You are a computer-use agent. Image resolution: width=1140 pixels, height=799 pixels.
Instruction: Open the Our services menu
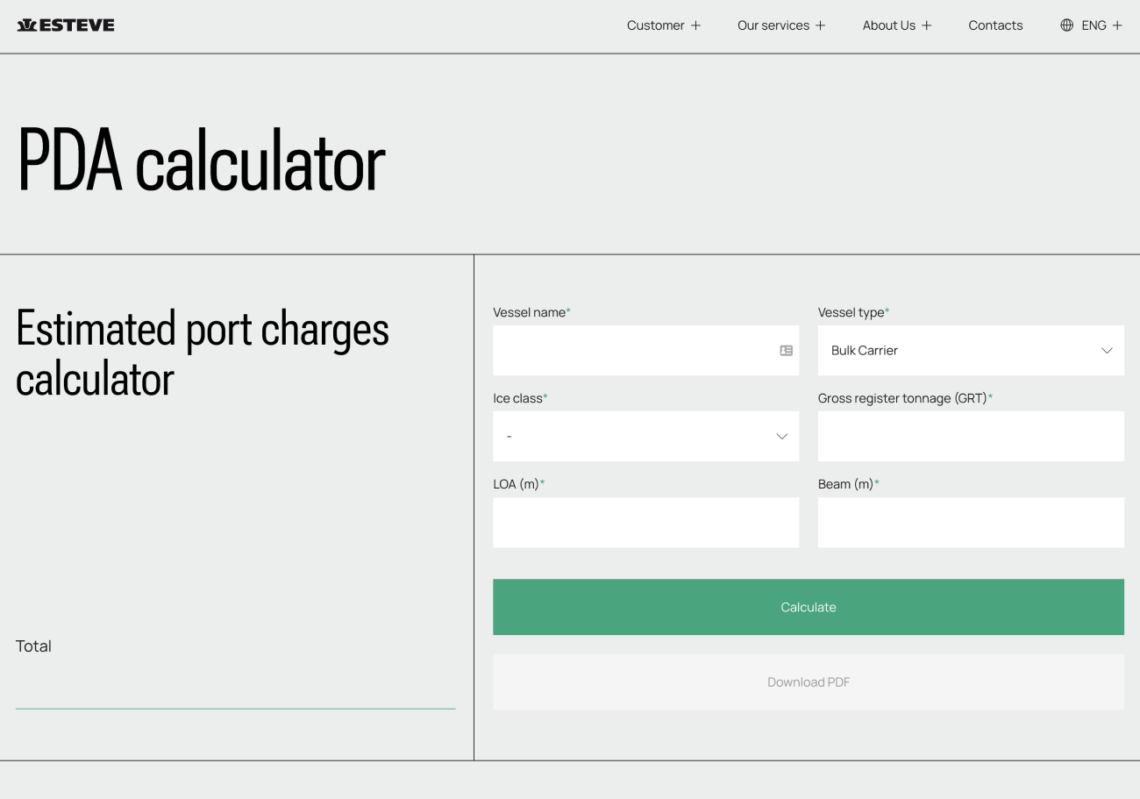773,26
